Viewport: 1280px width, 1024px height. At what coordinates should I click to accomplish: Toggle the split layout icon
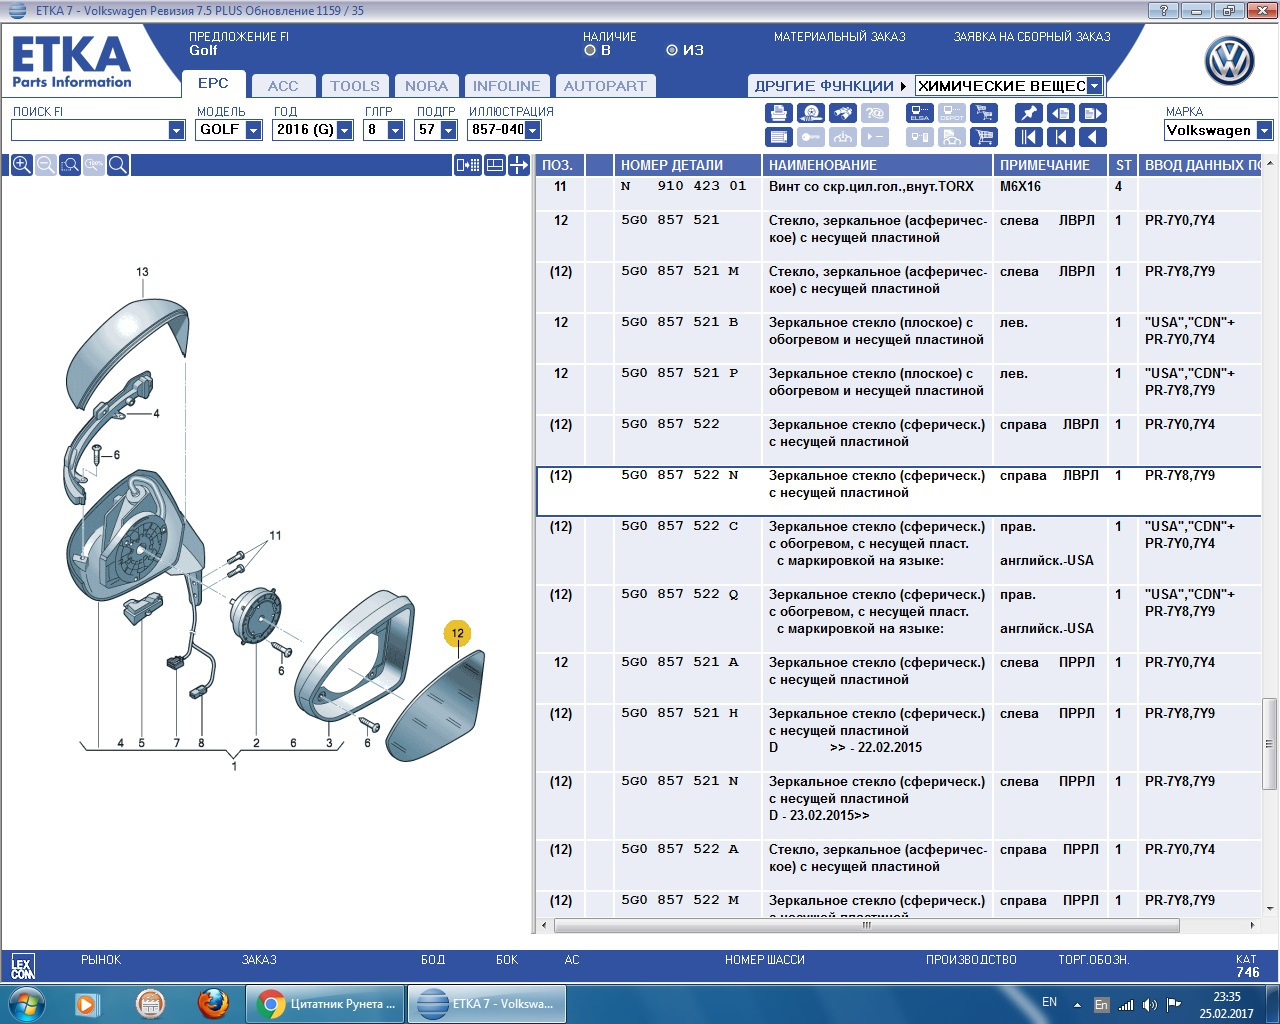pos(495,165)
